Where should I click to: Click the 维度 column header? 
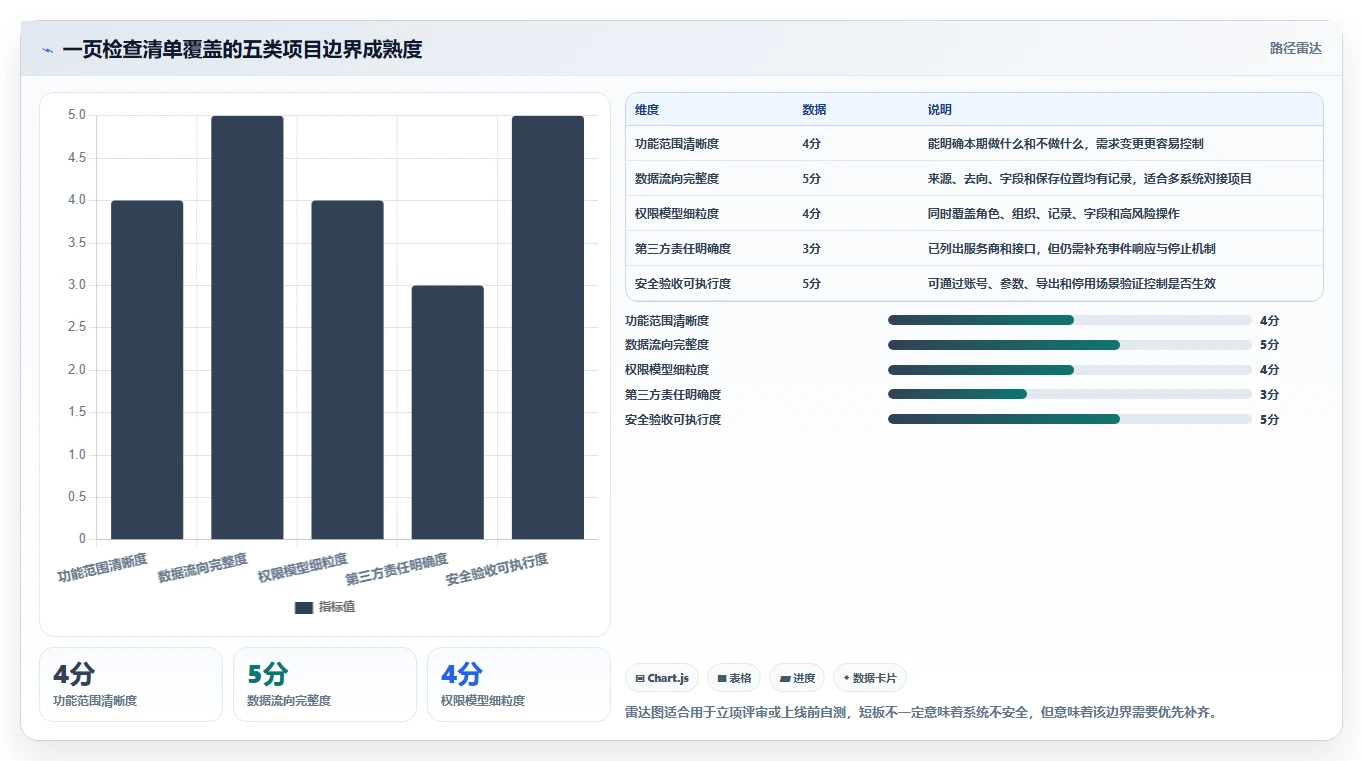tap(647, 110)
